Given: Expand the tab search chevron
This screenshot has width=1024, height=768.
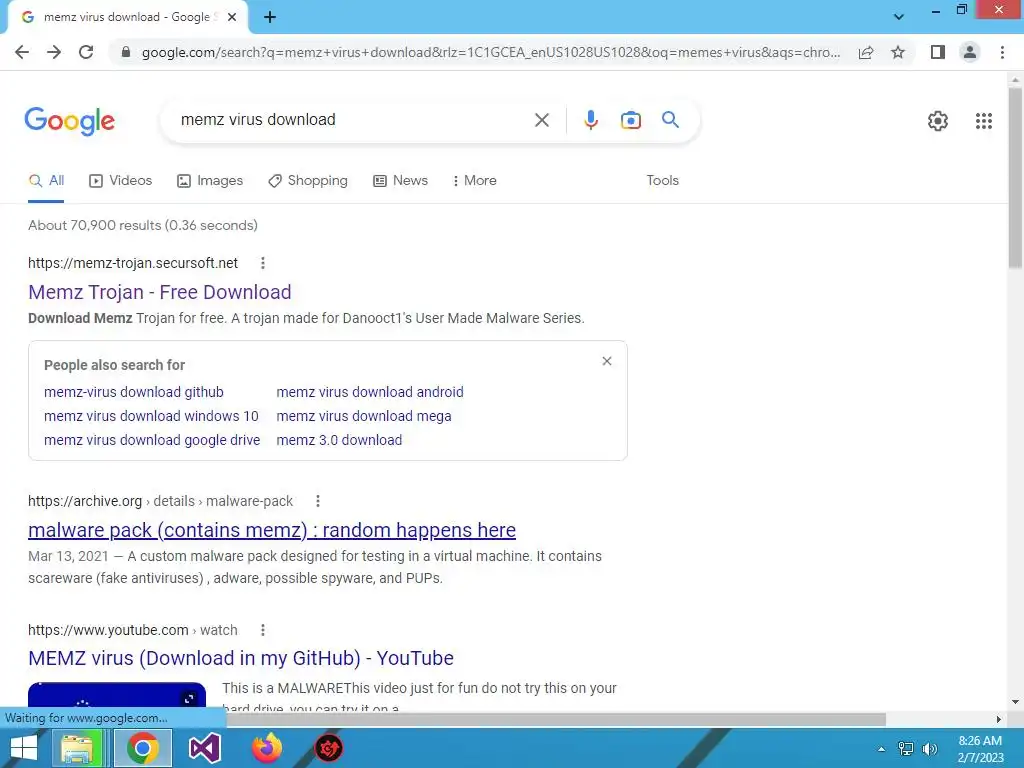Looking at the screenshot, I should (x=899, y=17).
